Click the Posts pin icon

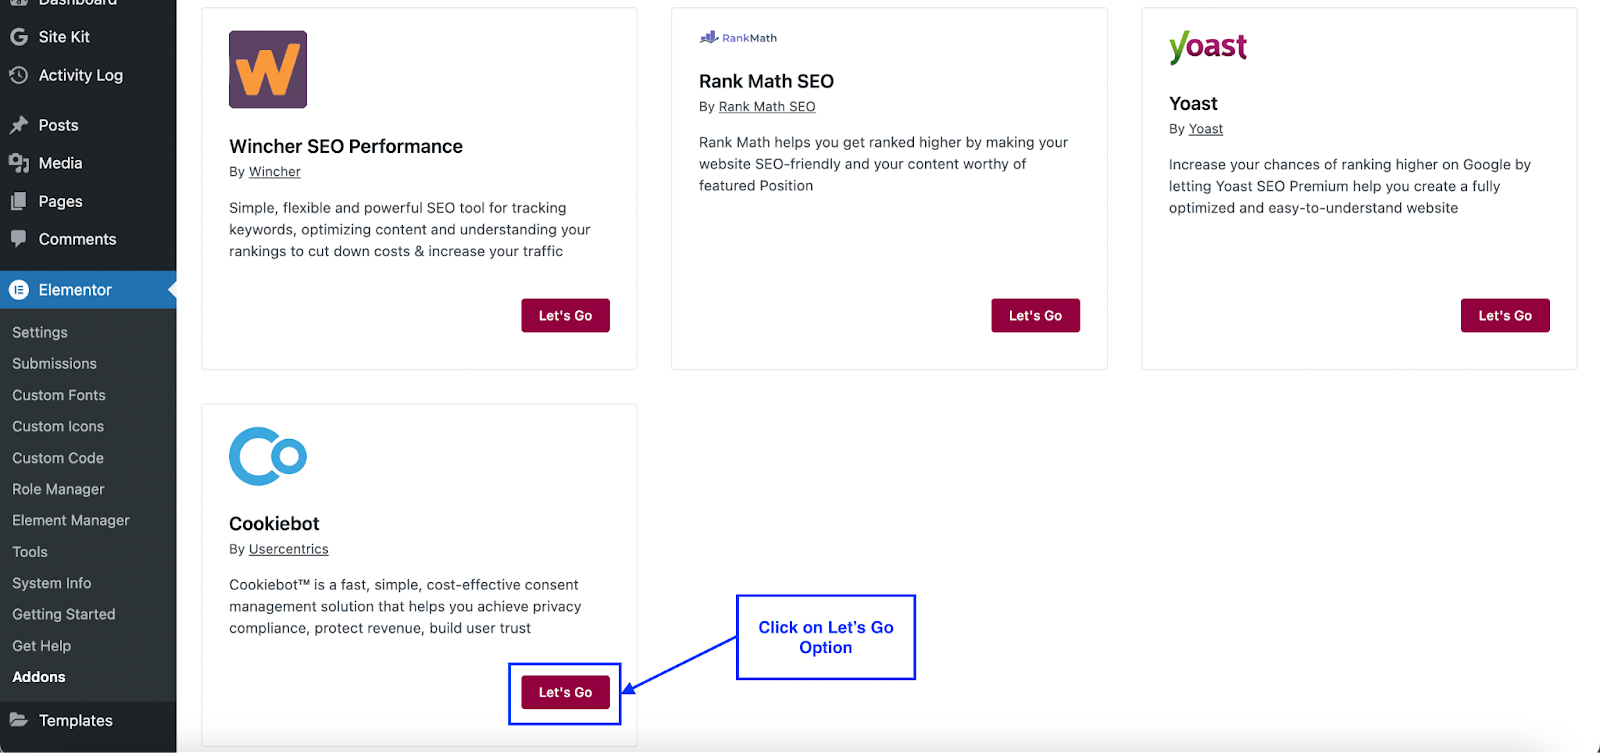pyautogui.click(x=18, y=125)
